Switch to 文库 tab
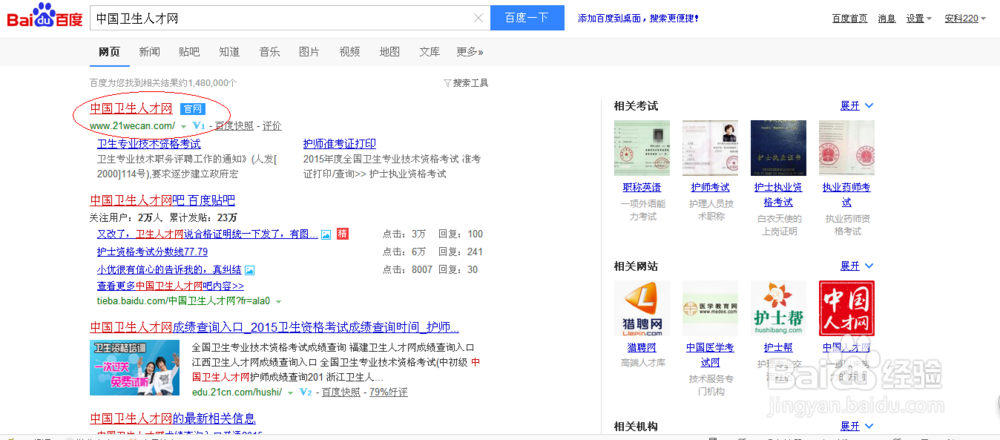Viewport: 1000px width, 440px height. tap(430, 52)
